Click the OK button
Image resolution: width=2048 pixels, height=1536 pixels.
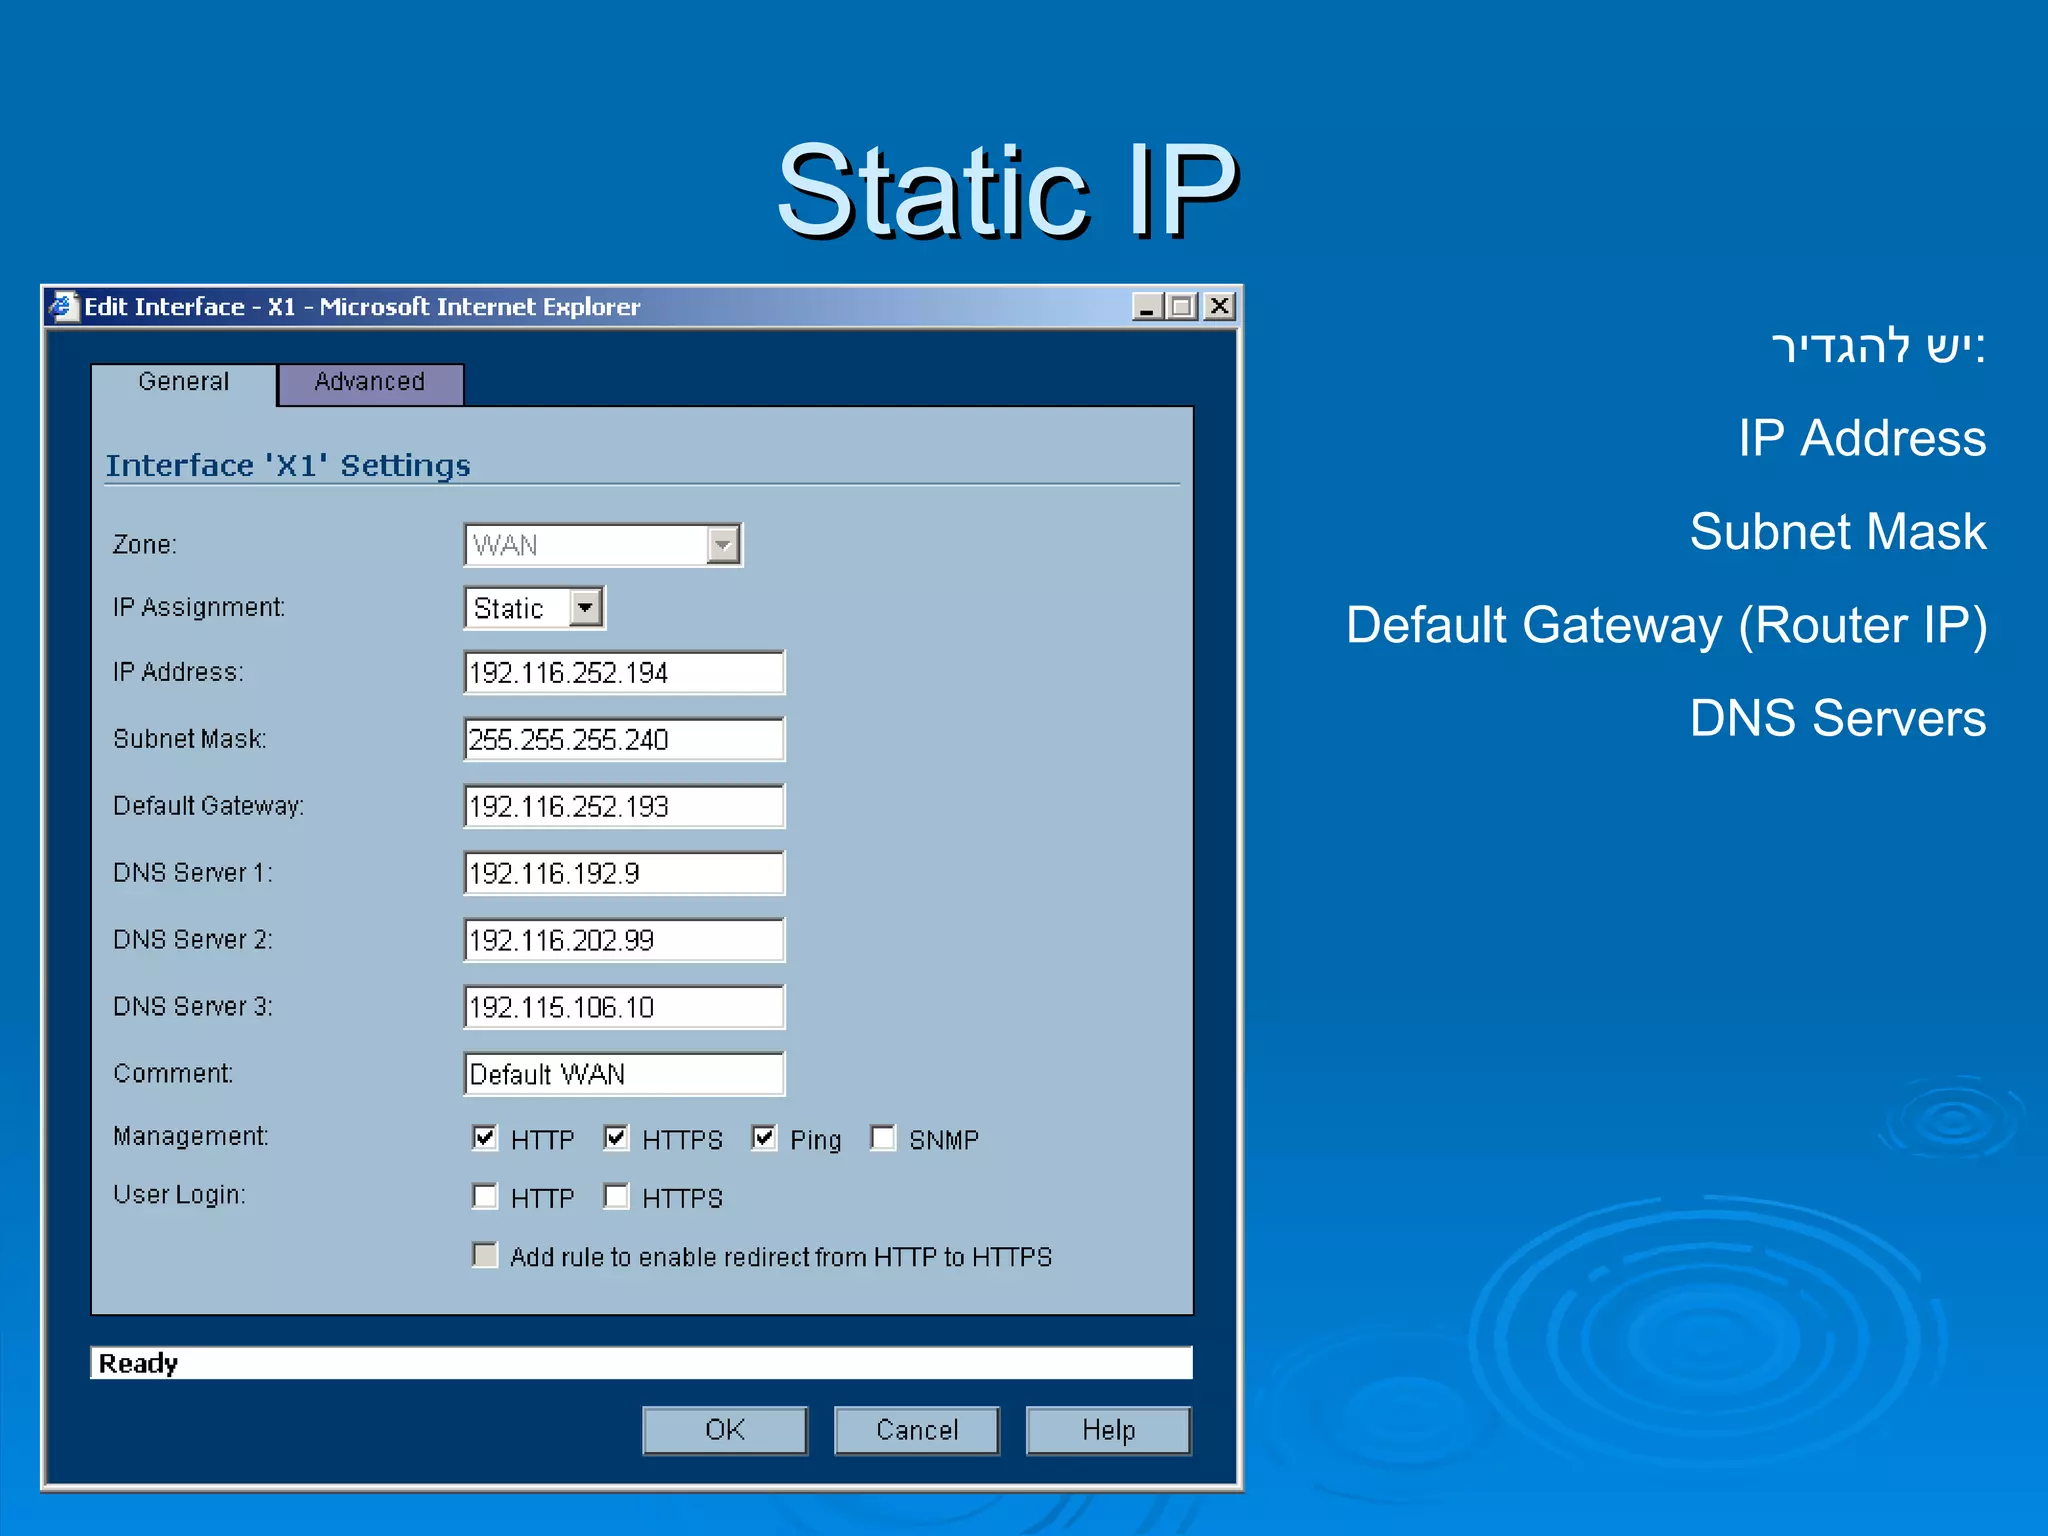[725, 1430]
